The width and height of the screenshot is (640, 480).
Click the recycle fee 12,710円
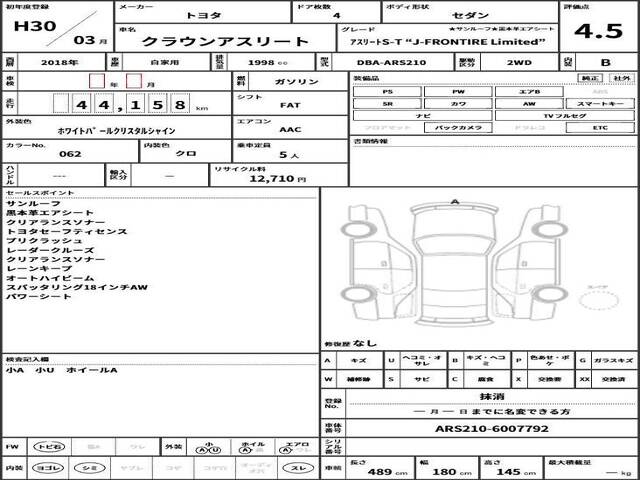click(x=278, y=178)
